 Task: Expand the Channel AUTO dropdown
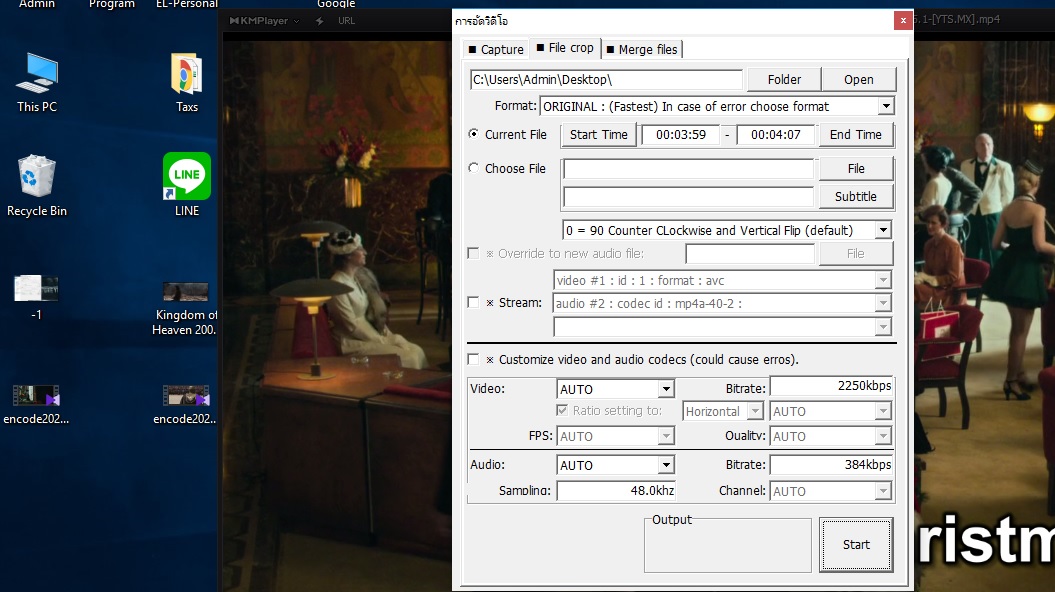pyautogui.click(x=883, y=491)
